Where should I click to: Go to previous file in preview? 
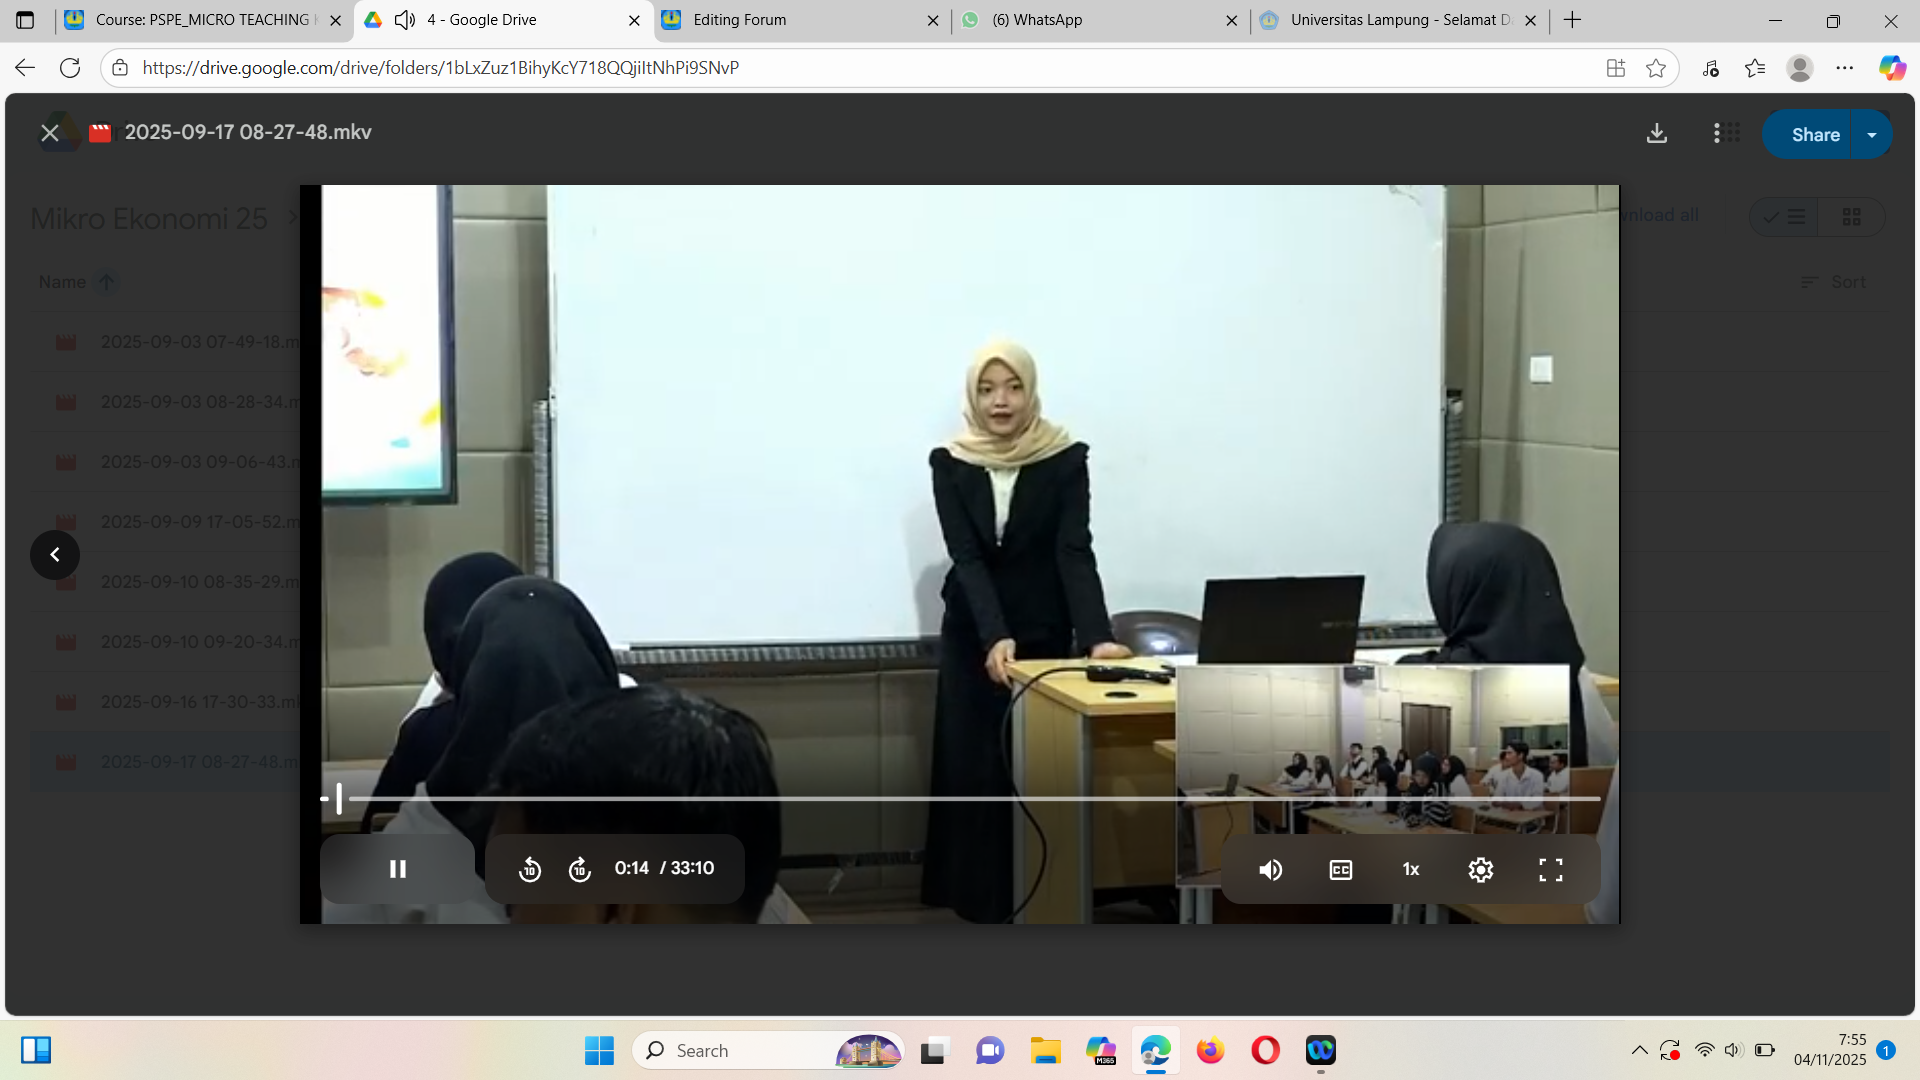[x=55, y=555]
